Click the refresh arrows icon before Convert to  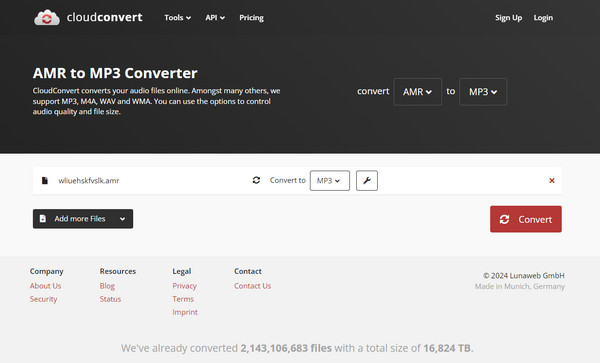click(x=256, y=180)
